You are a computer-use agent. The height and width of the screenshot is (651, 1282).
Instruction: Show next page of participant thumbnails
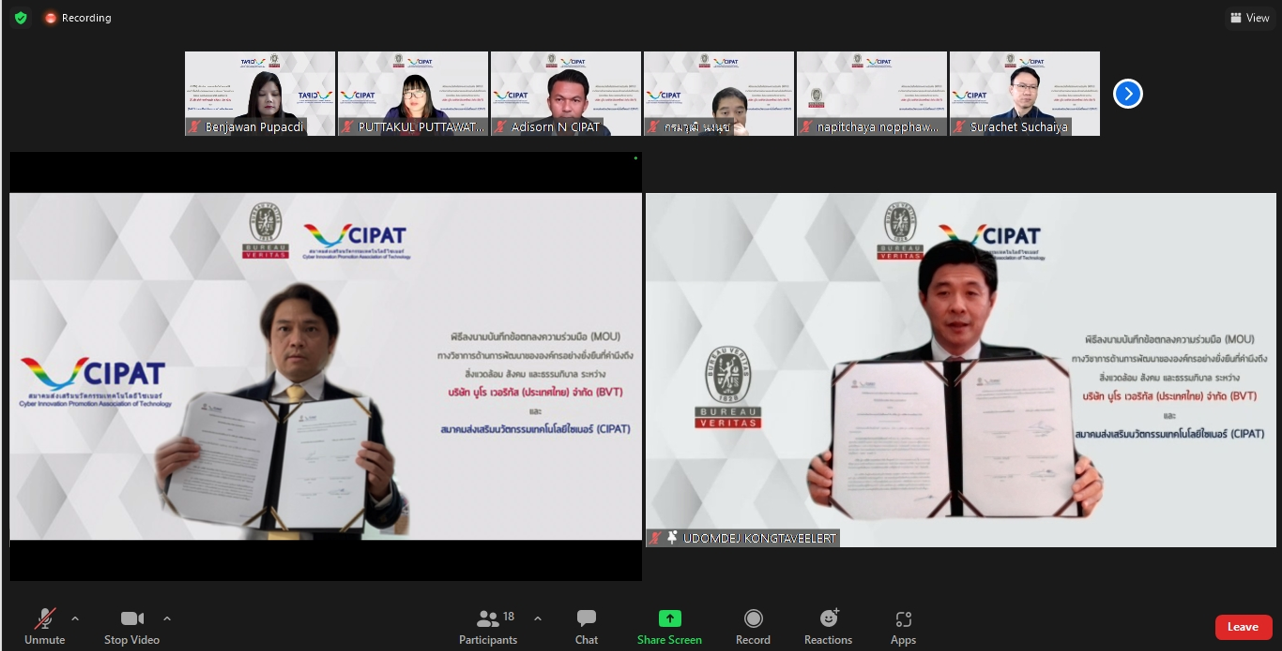coord(1128,94)
